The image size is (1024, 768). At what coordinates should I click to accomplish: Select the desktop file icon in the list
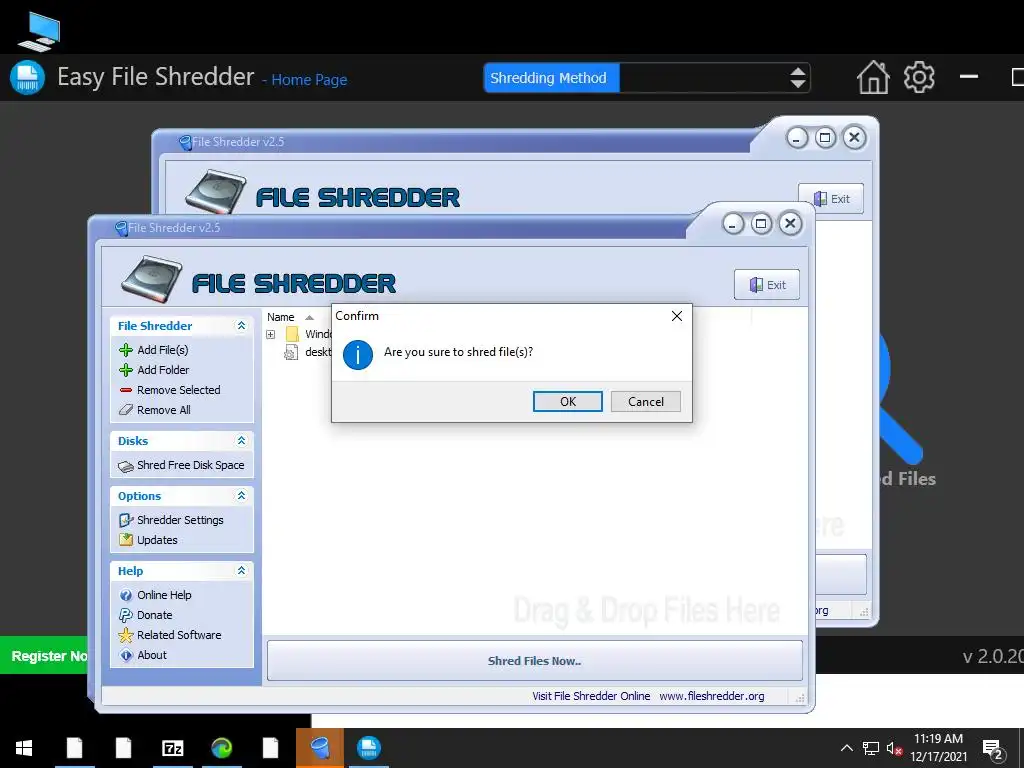click(291, 353)
